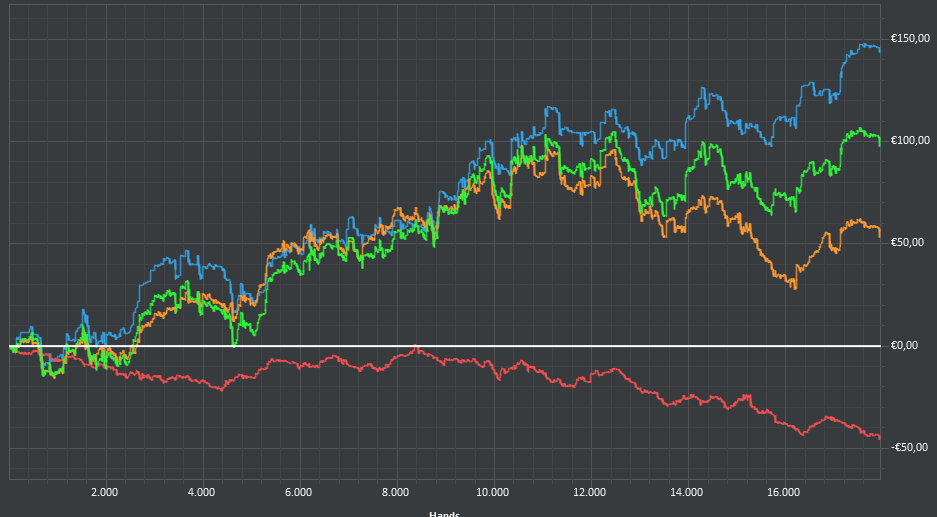Click the red line's endpoint near -€50
937x517 pixels.
(880, 438)
